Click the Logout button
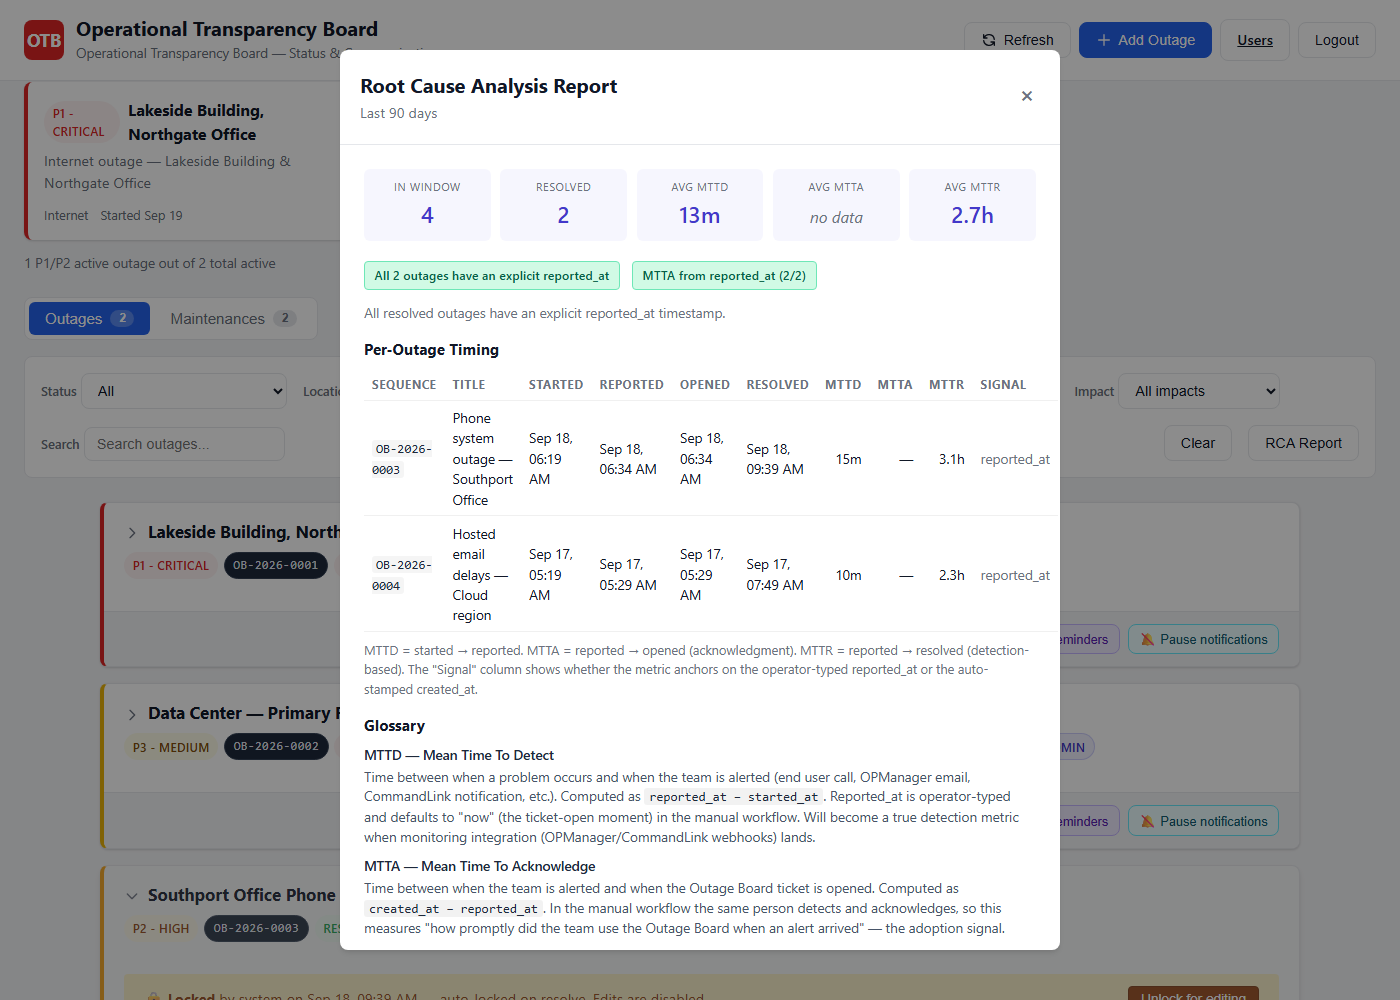The height and width of the screenshot is (1000, 1400). pyautogui.click(x=1336, y=40)
